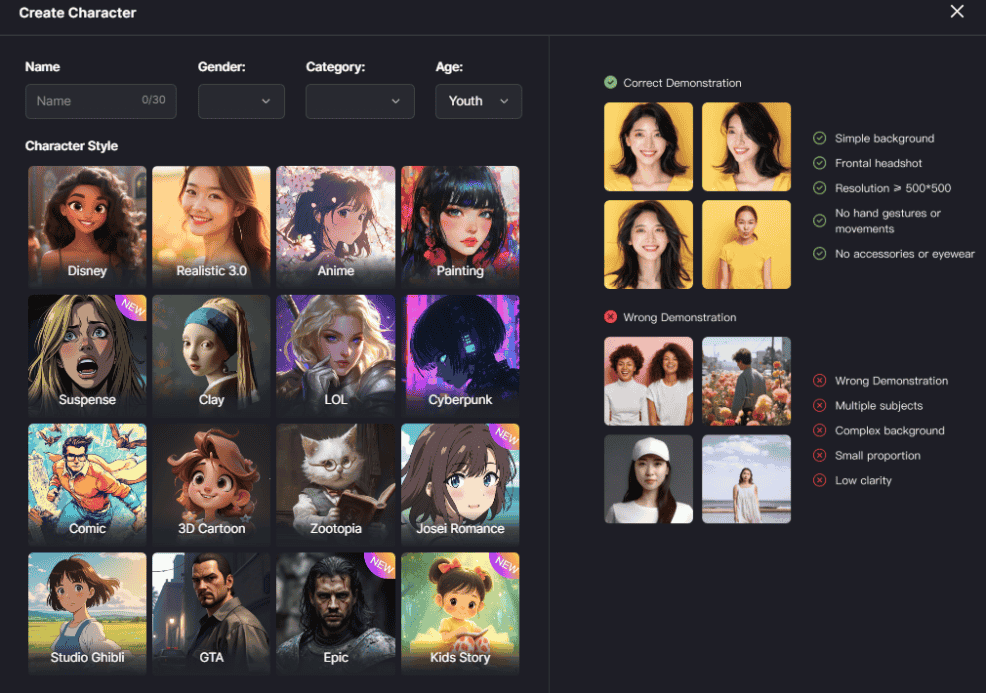Select the GTA character style

pos(211,610)
